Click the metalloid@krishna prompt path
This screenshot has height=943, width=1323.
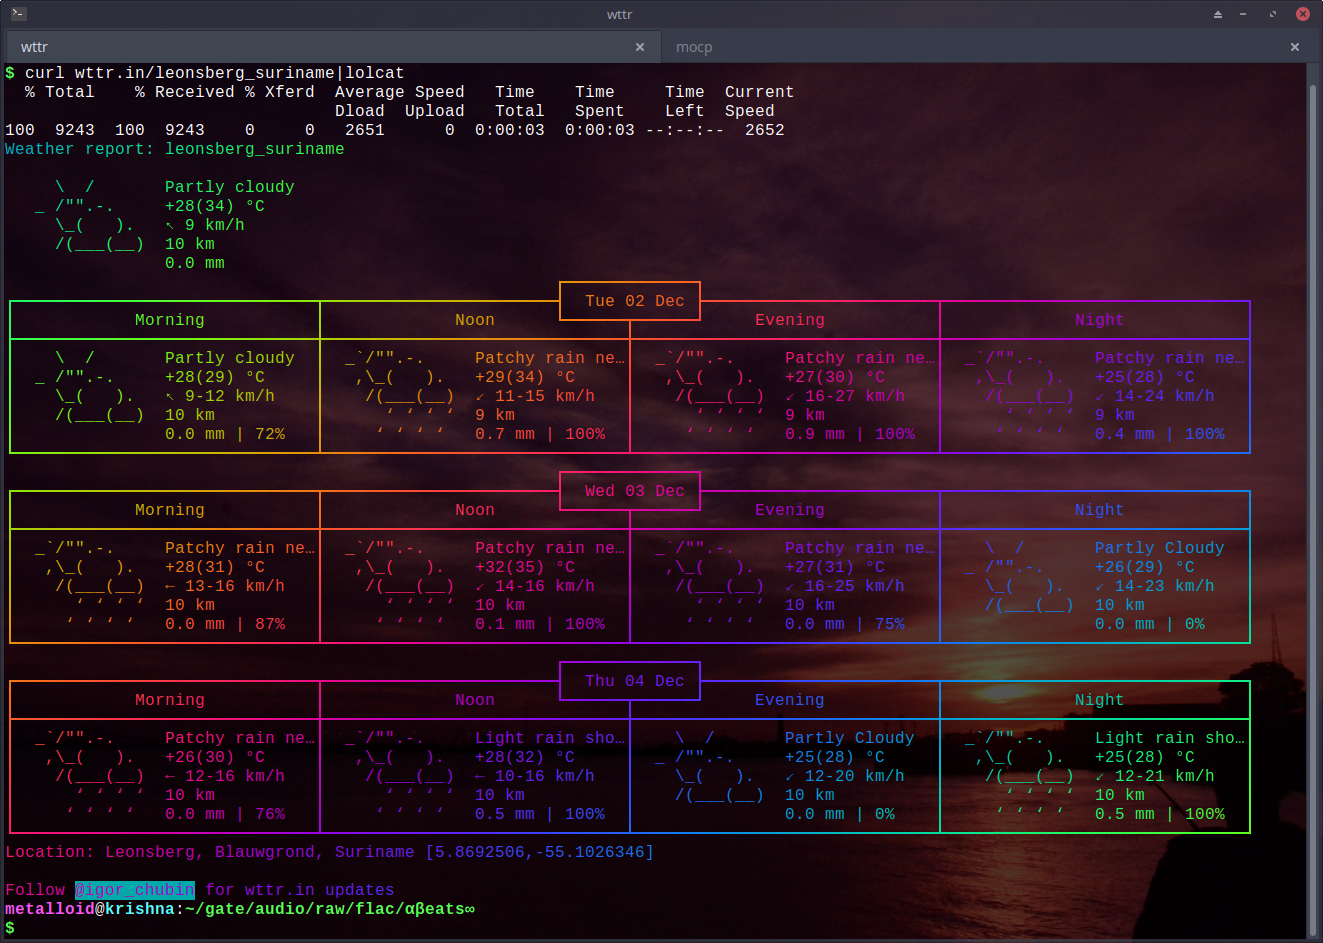(240, 909)
